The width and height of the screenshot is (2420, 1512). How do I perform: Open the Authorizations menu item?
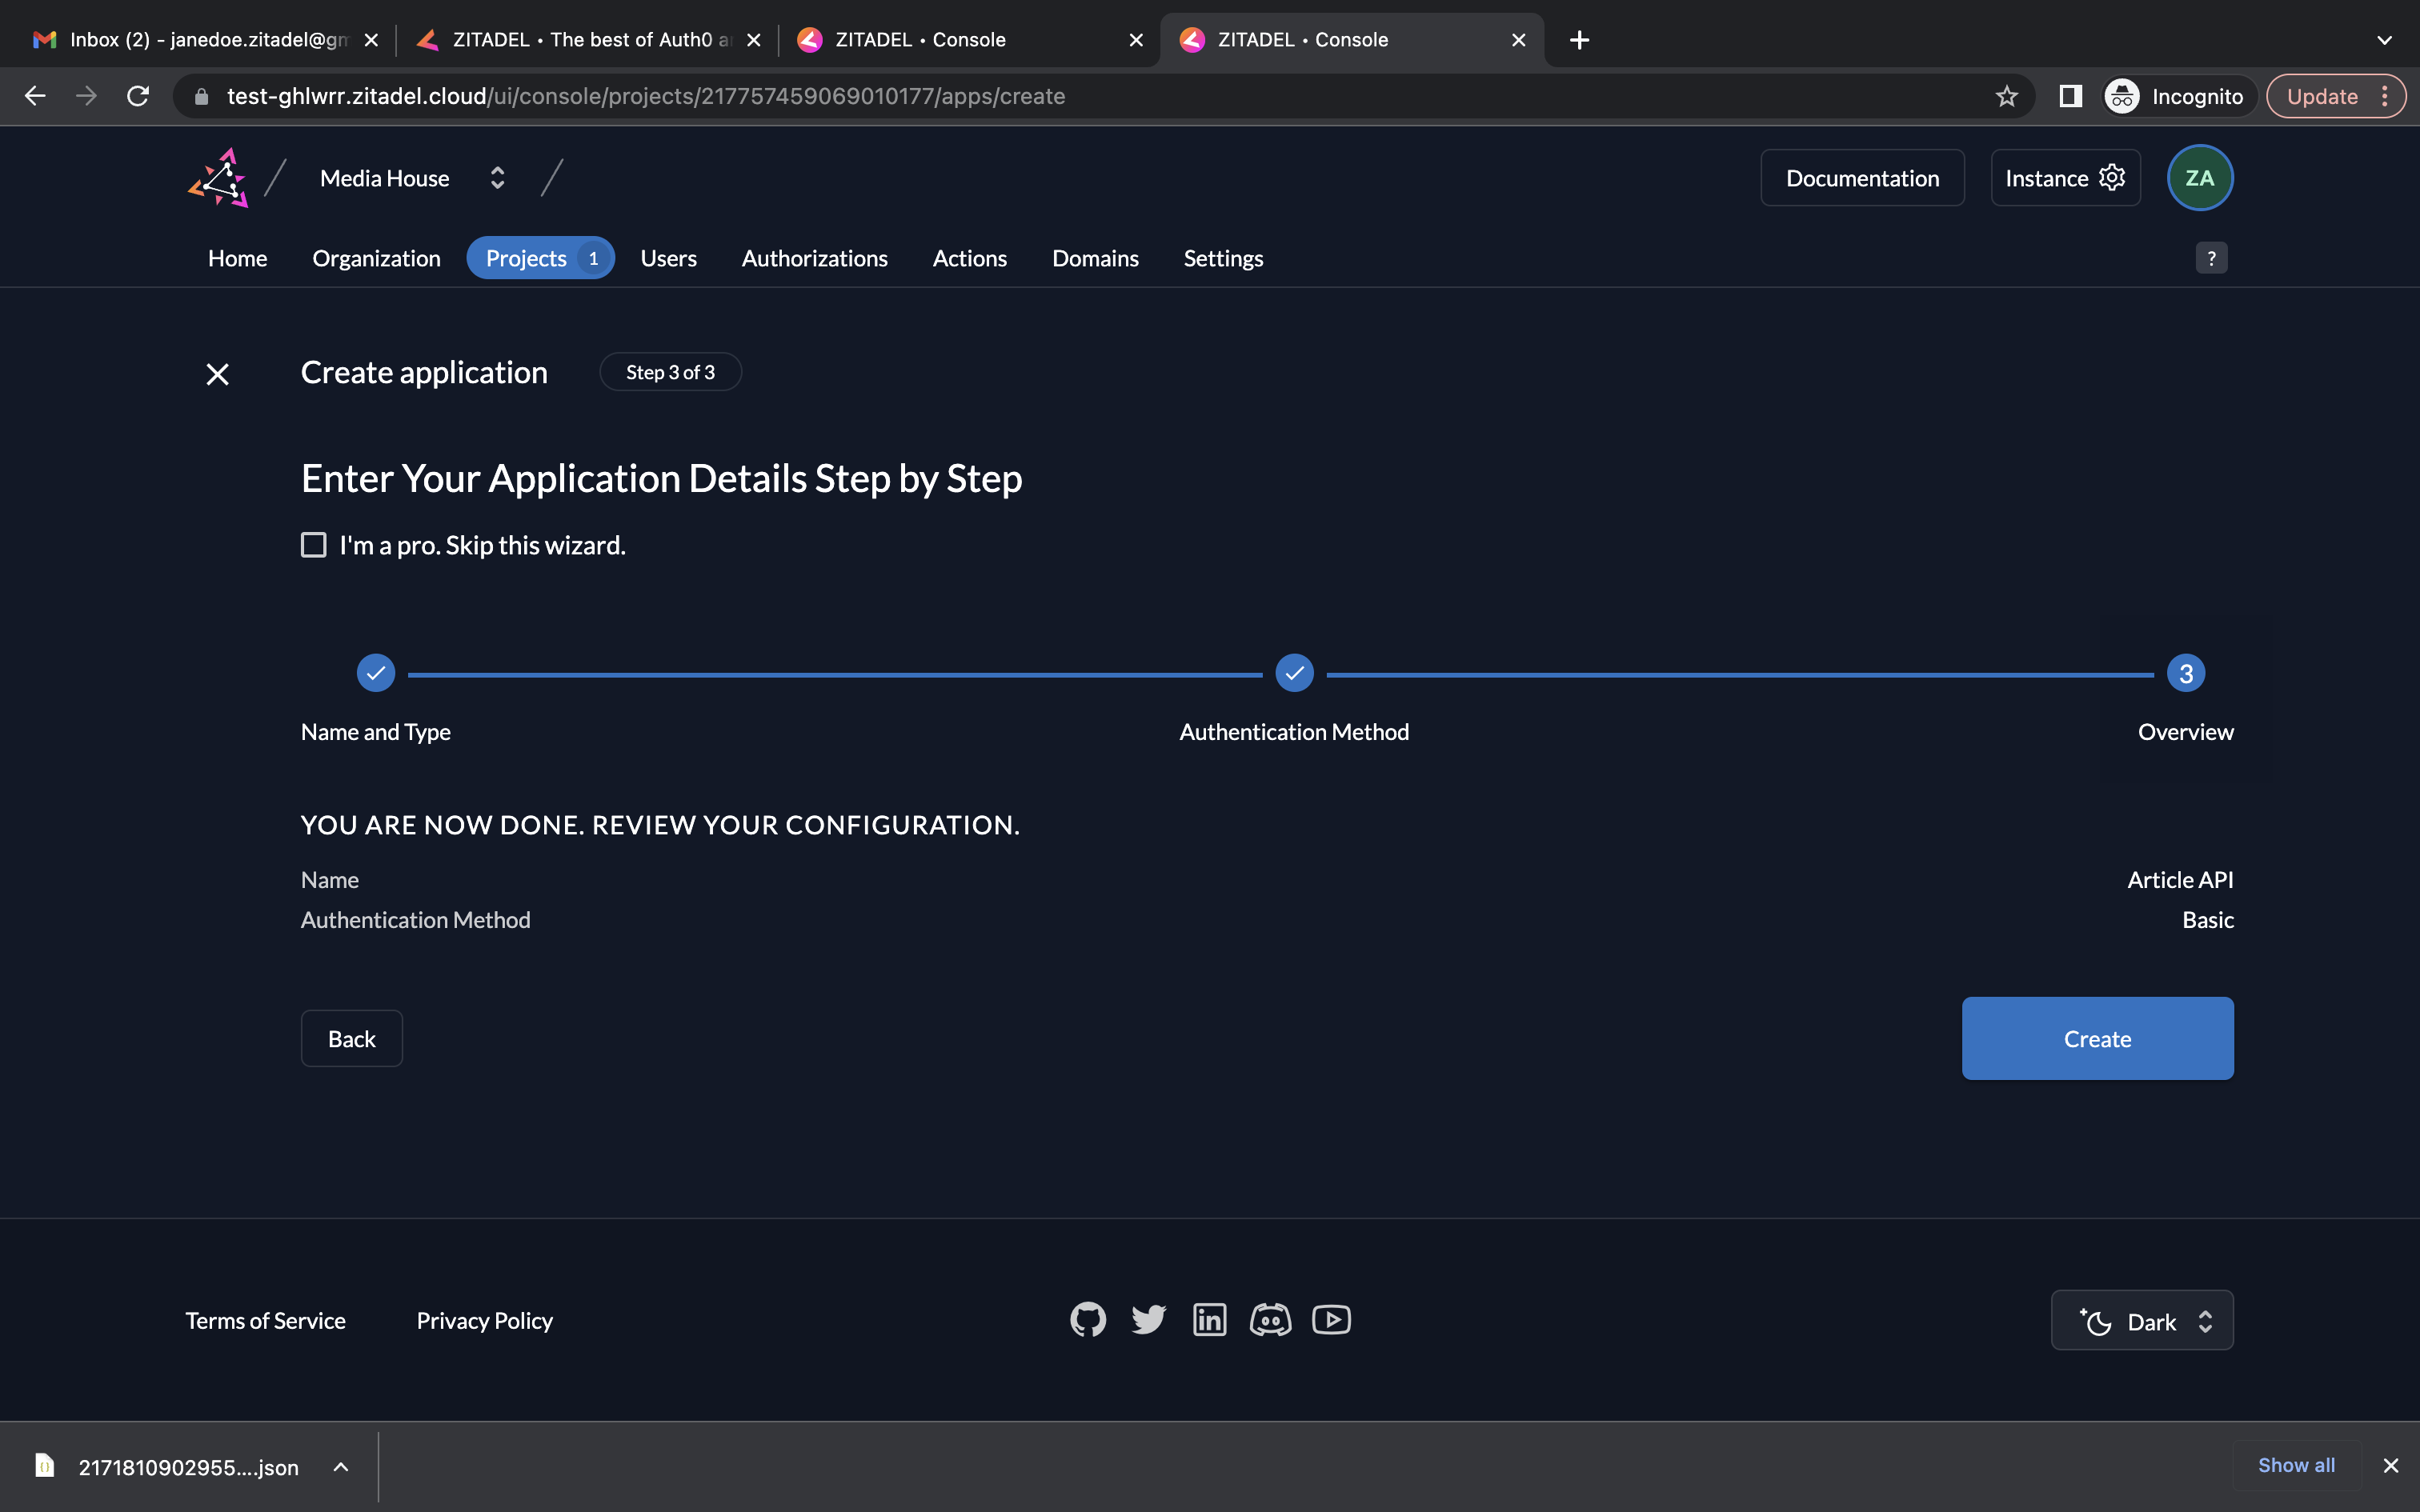[814, 258]
